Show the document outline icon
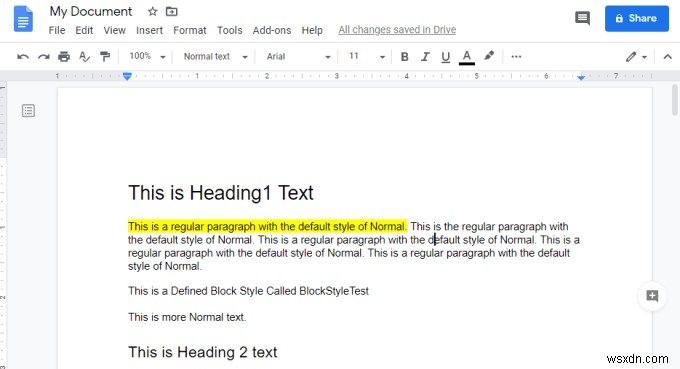680x369 pixels. pos(28,111)
